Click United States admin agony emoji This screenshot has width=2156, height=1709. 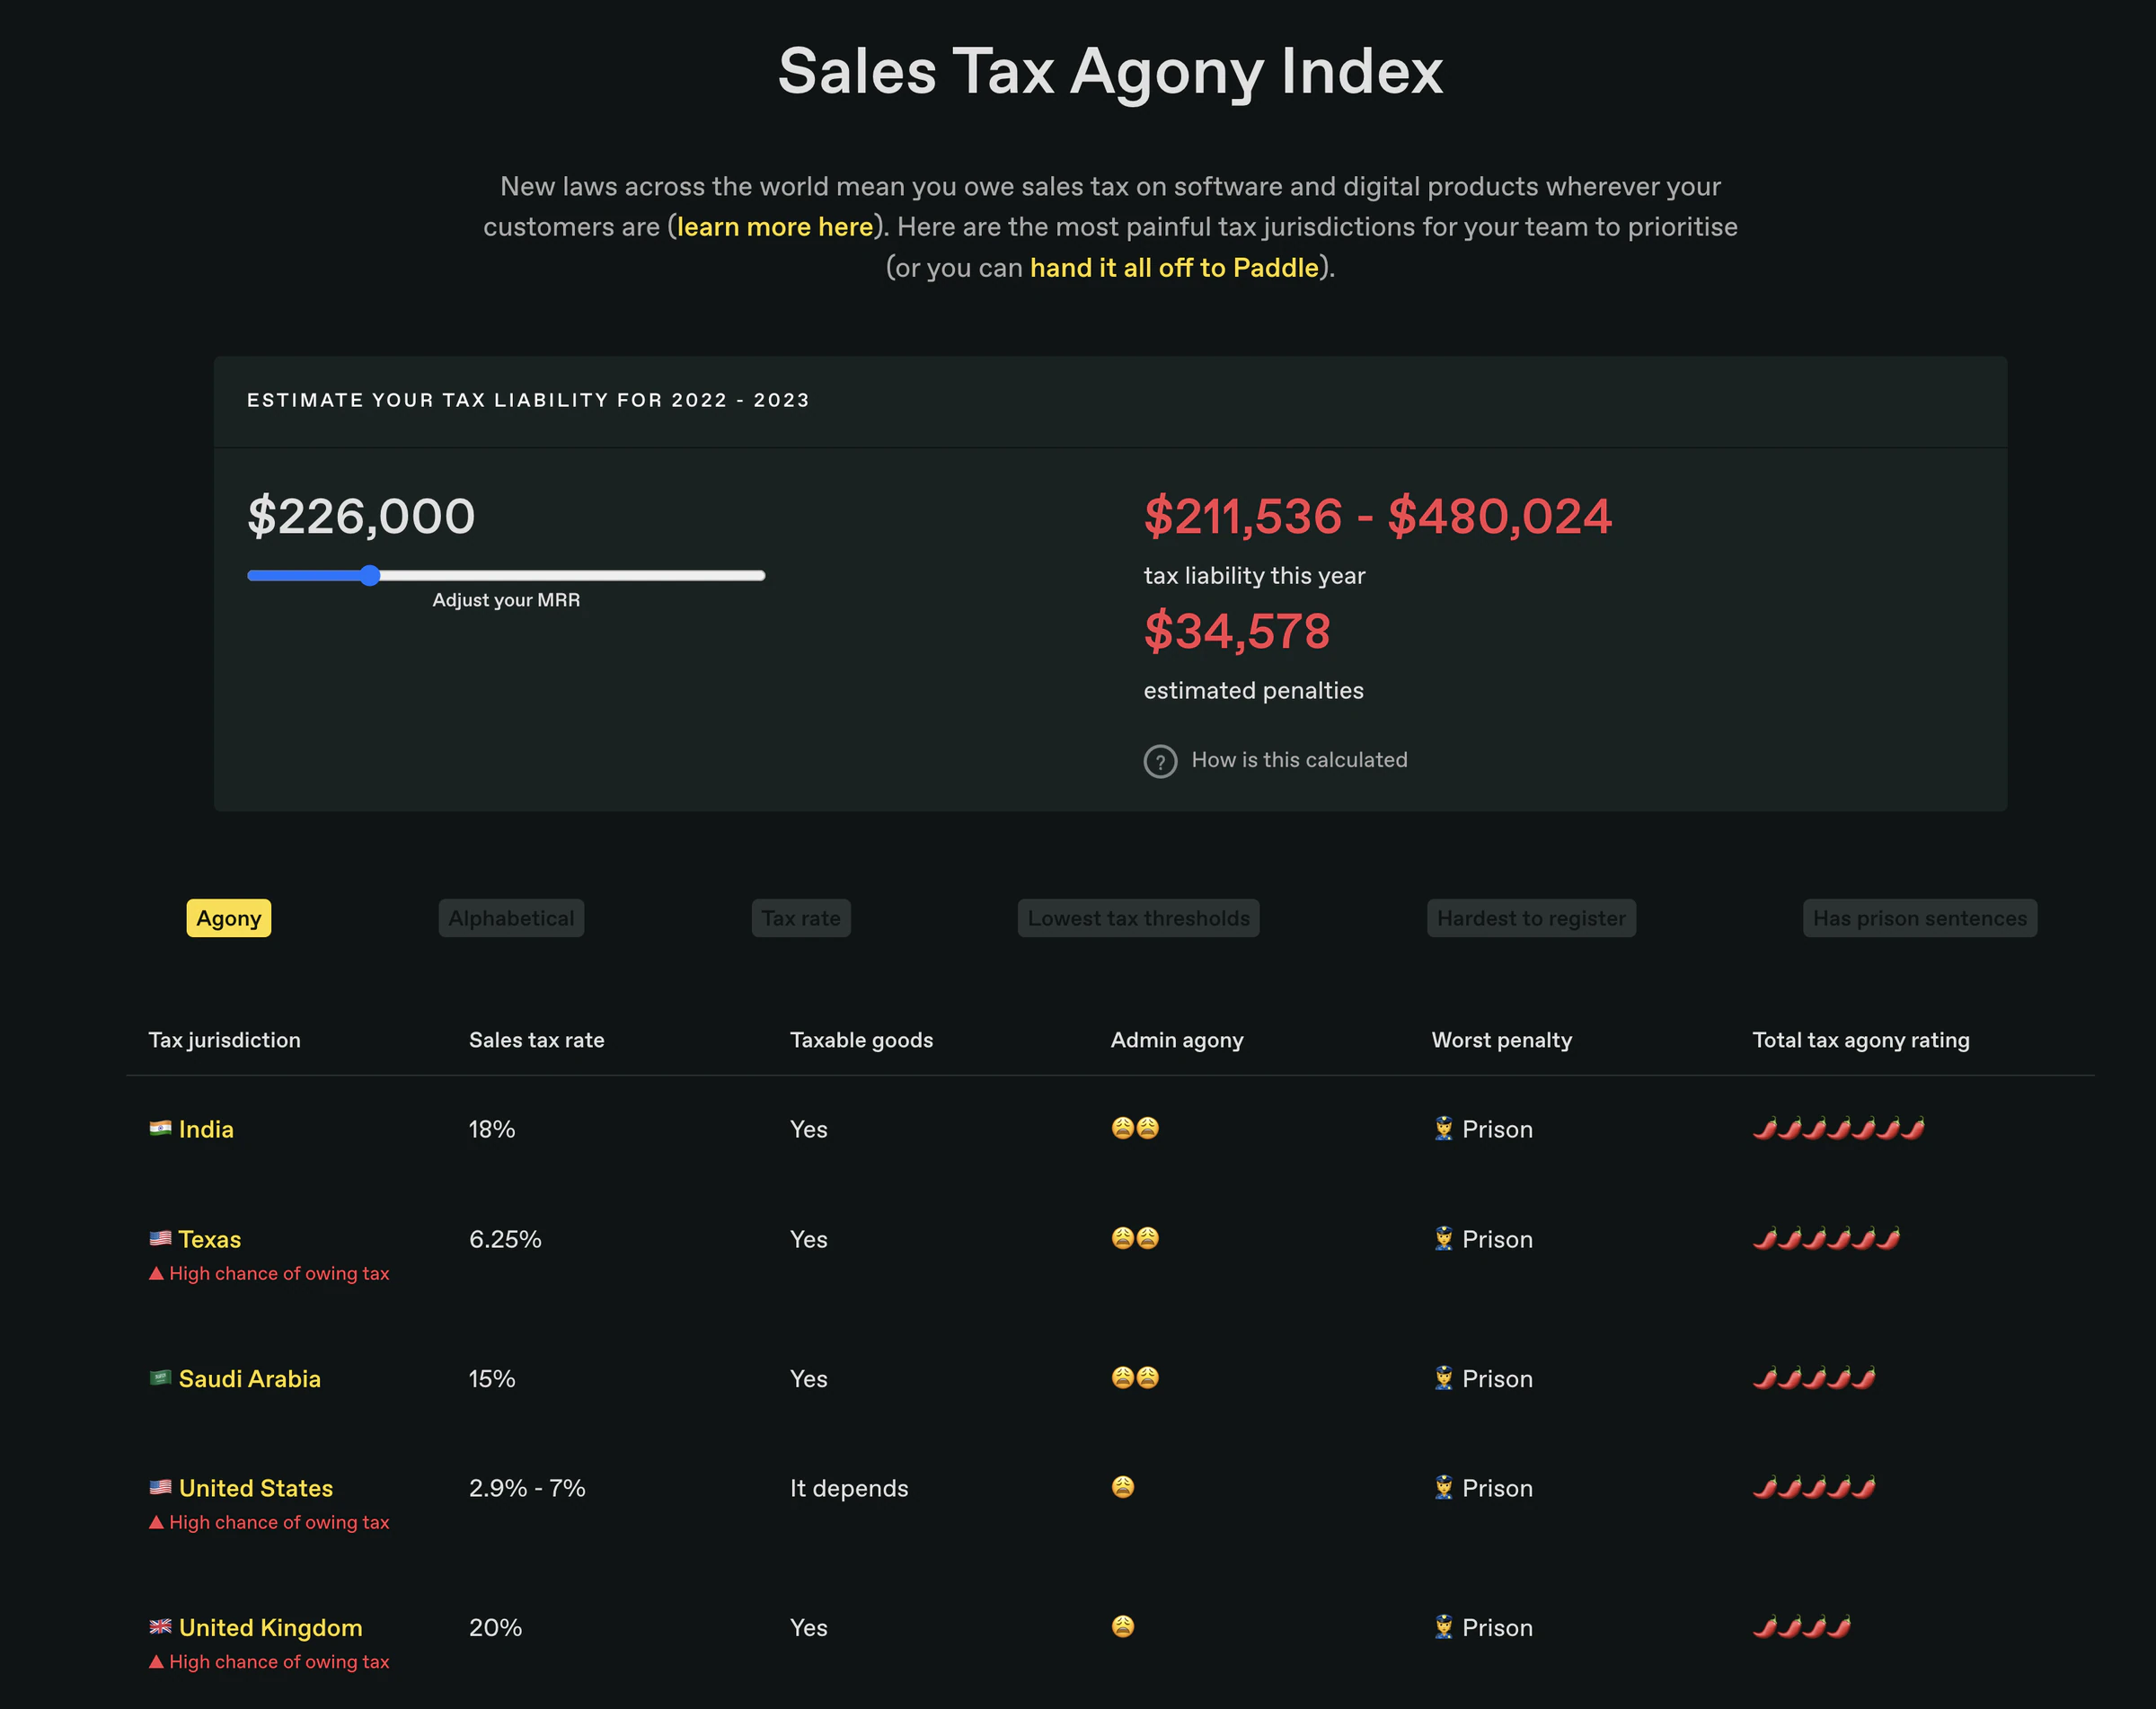point(1123,1487)
